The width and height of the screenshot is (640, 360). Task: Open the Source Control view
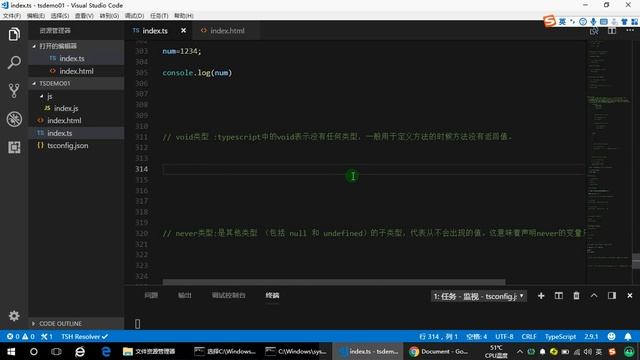tap(14, 91)
